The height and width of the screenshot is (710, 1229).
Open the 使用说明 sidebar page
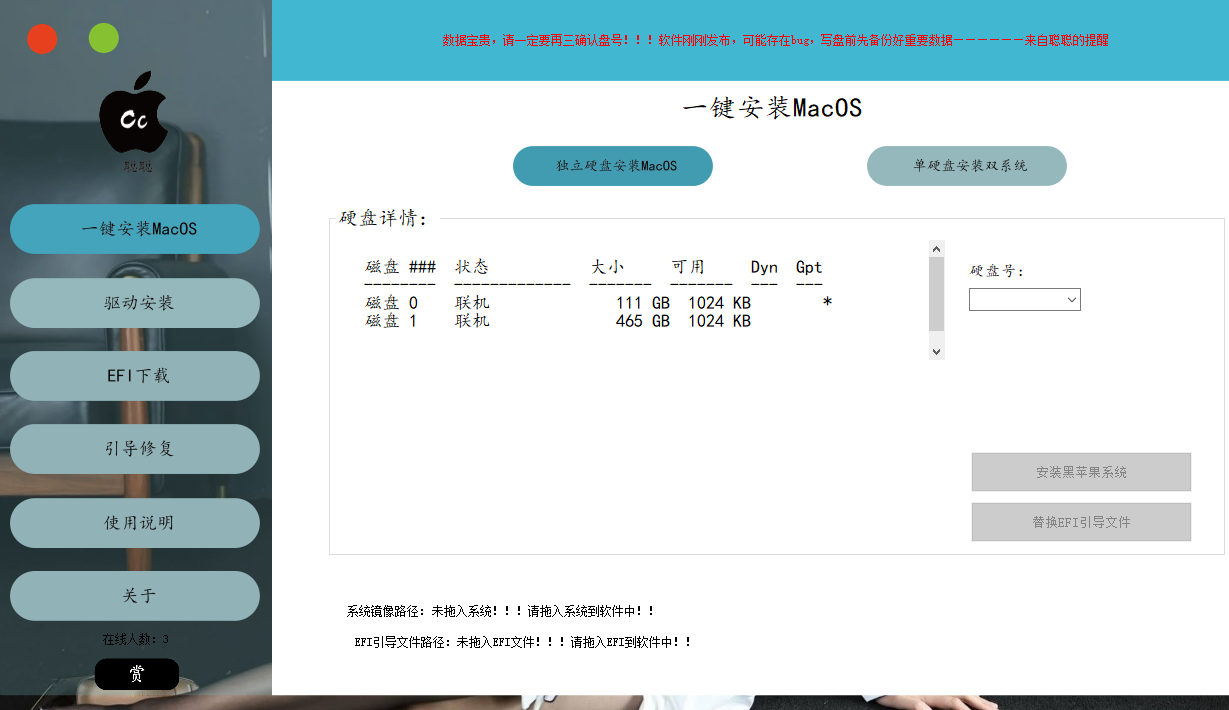point(135,523)
